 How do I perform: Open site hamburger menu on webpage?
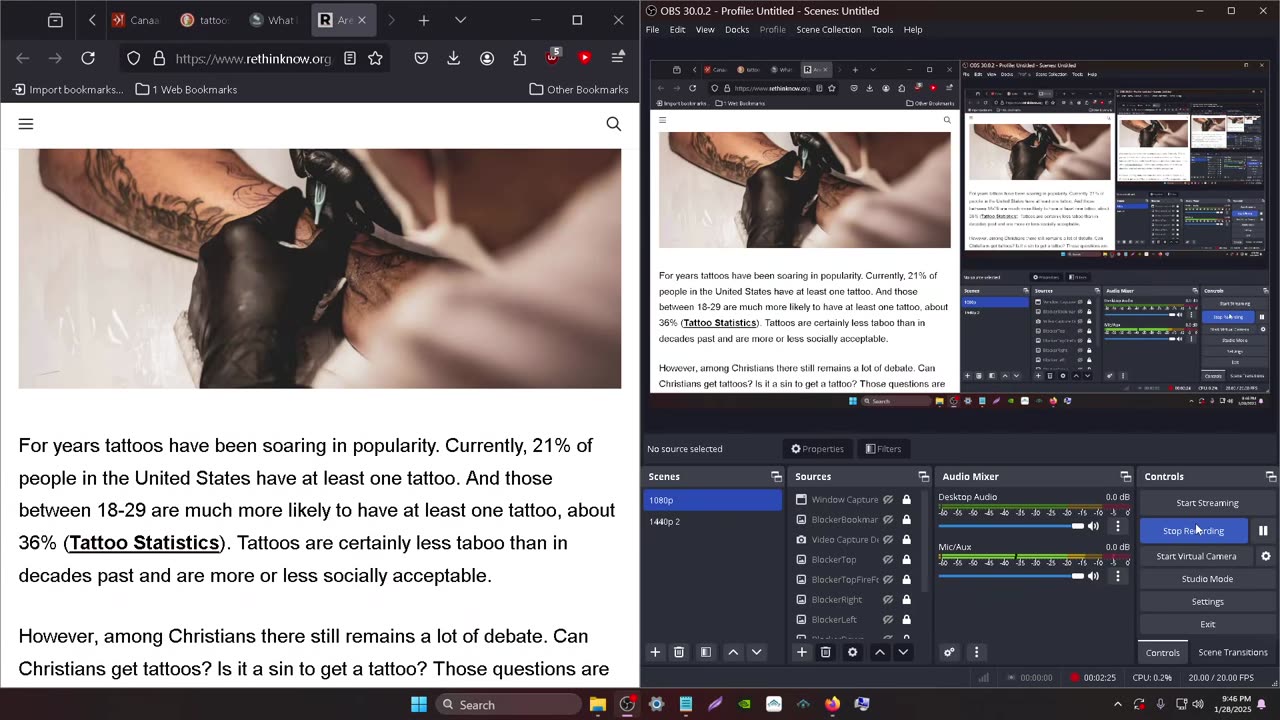coord(26,124)
